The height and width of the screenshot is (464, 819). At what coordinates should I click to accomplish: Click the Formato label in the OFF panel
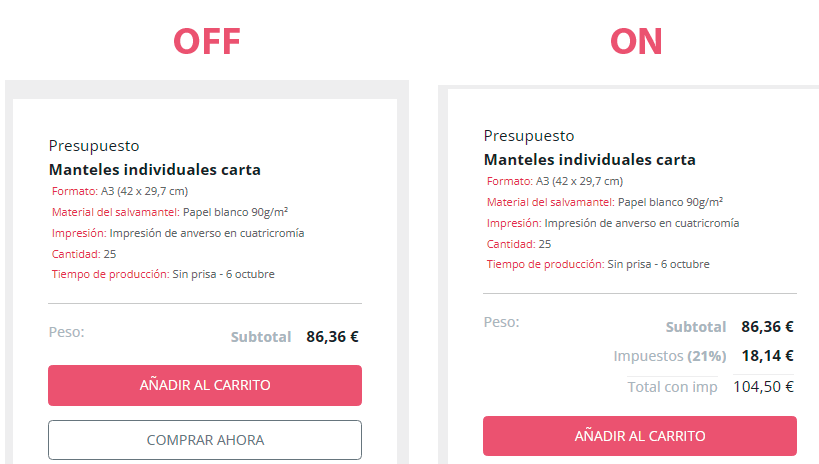click(x=75, y=191)
